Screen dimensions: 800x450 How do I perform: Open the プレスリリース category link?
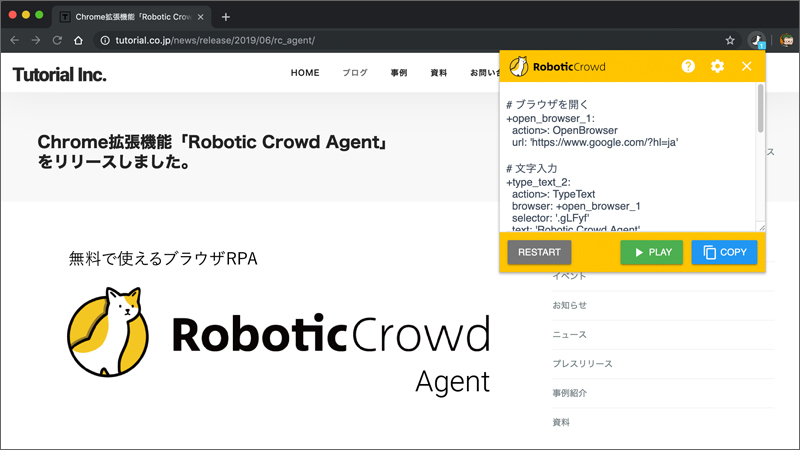tap(583, 364)
